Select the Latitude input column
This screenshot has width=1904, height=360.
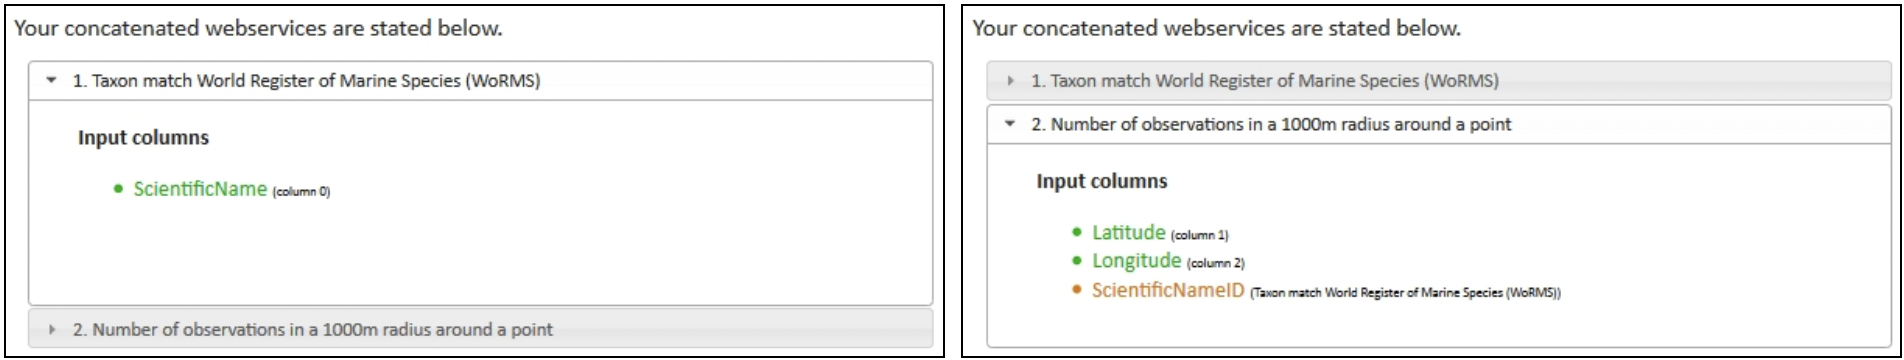[x=1129, y=232]
